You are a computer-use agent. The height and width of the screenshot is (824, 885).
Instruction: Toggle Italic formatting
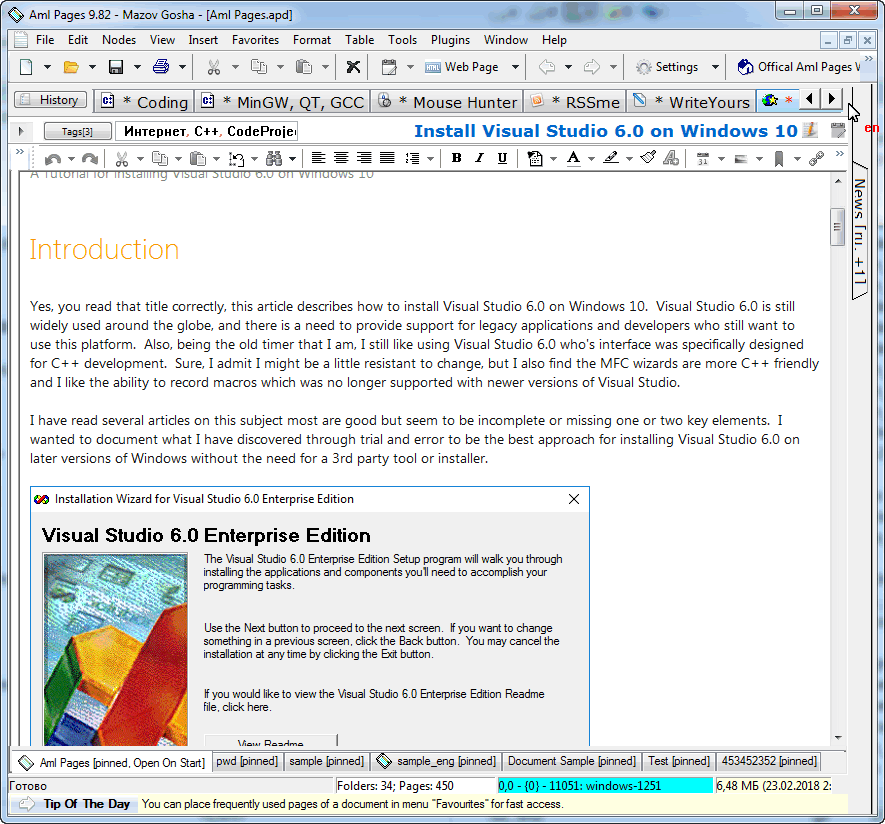(x=479, y=159)
